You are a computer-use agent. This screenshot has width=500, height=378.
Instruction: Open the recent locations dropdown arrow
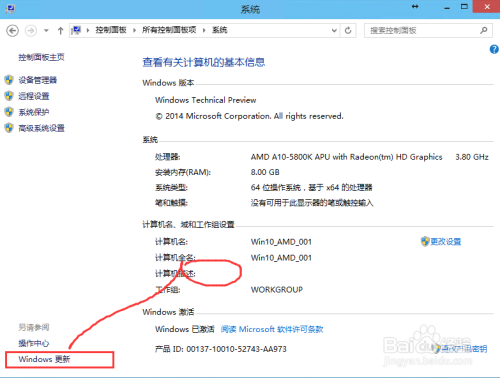click(x=46, y=31)
